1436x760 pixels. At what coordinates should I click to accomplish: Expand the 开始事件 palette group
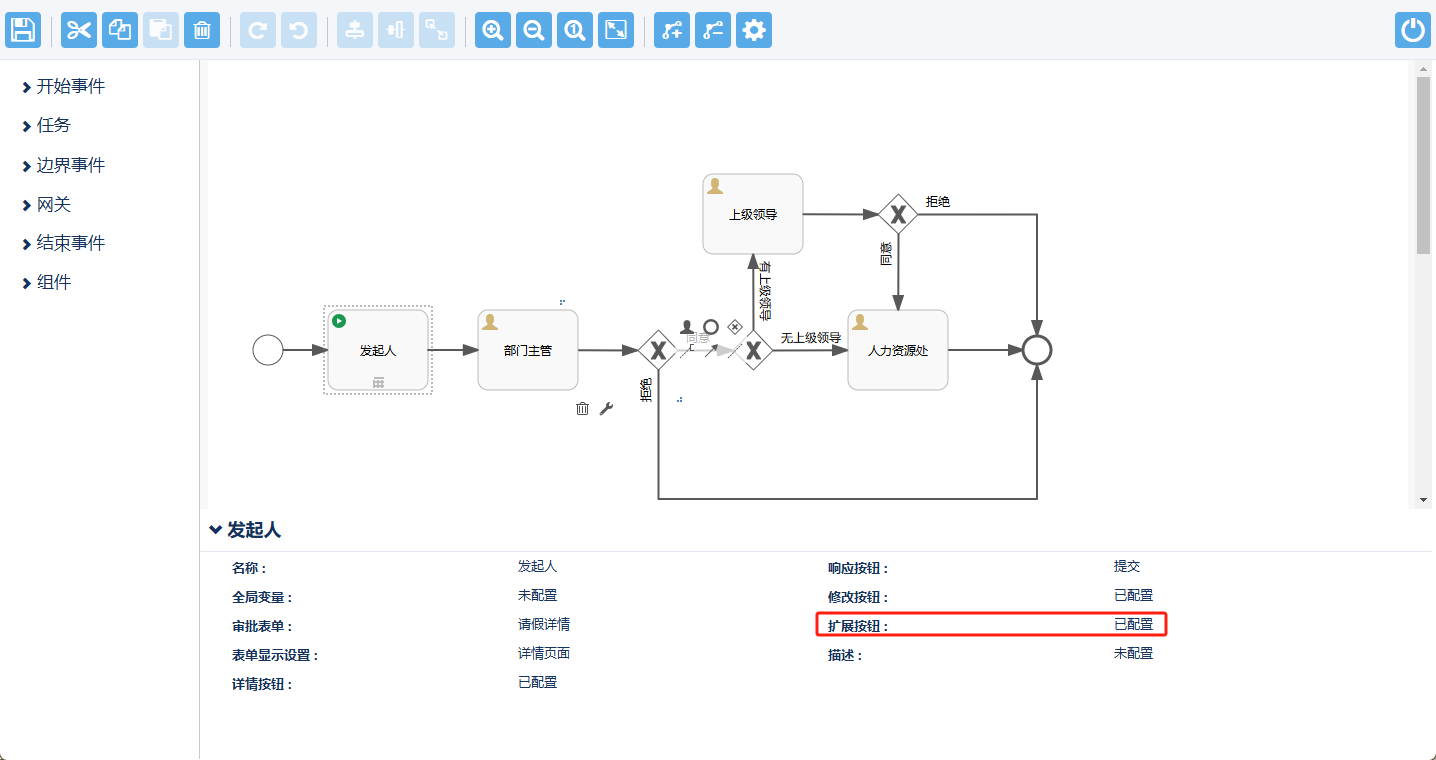pos(70,87)
